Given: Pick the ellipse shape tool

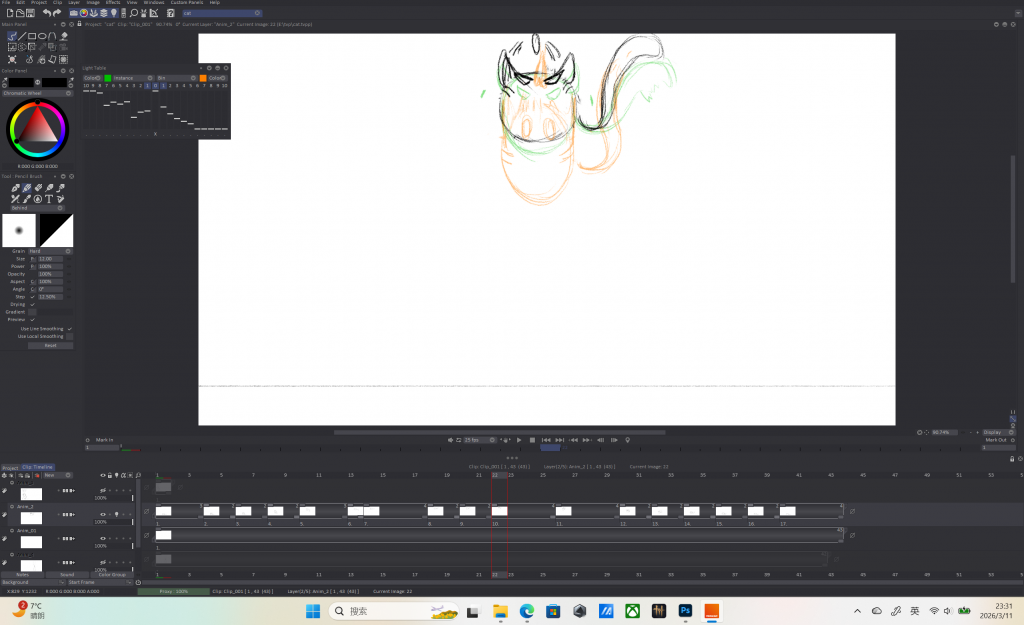Looking at the screenshot, I should pos(43,36).
